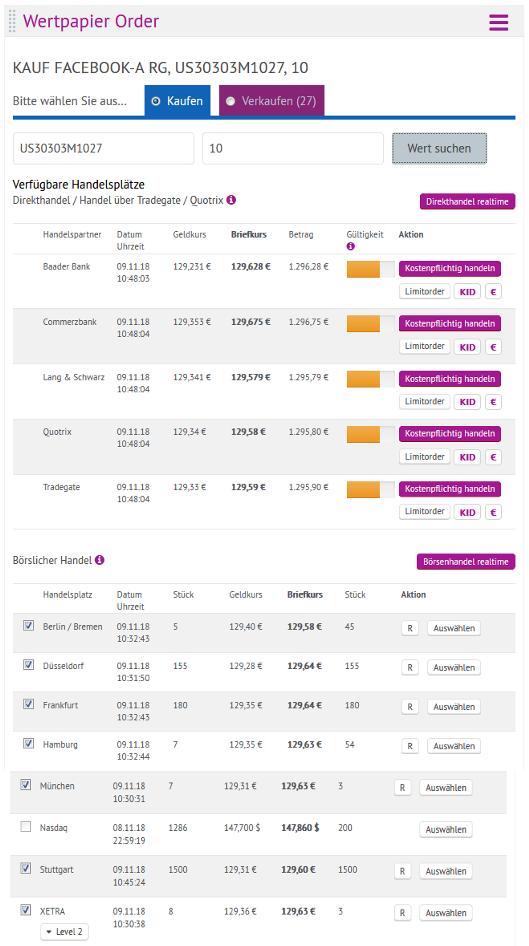Enable the Nasdaq checkbox
Viewport: 529px width, 946px height.
click(25, 827)
